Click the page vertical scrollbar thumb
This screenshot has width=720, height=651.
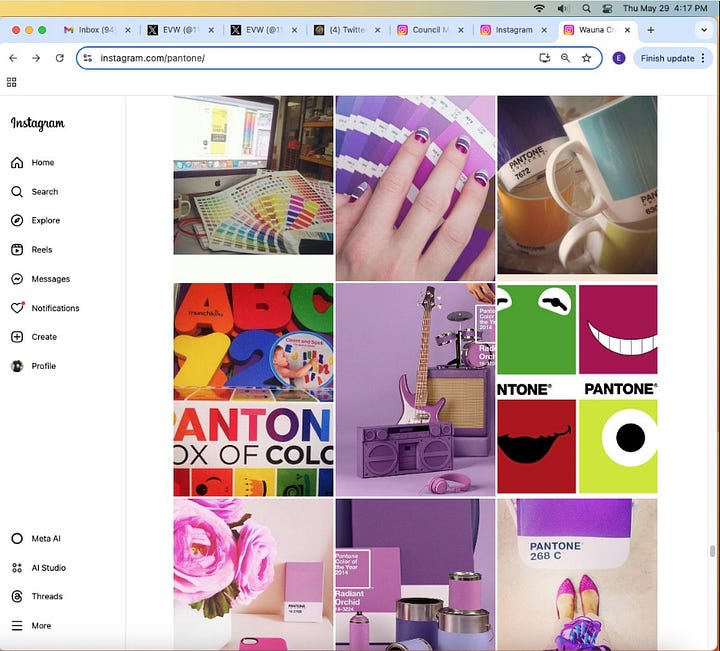tap(712, 551)
